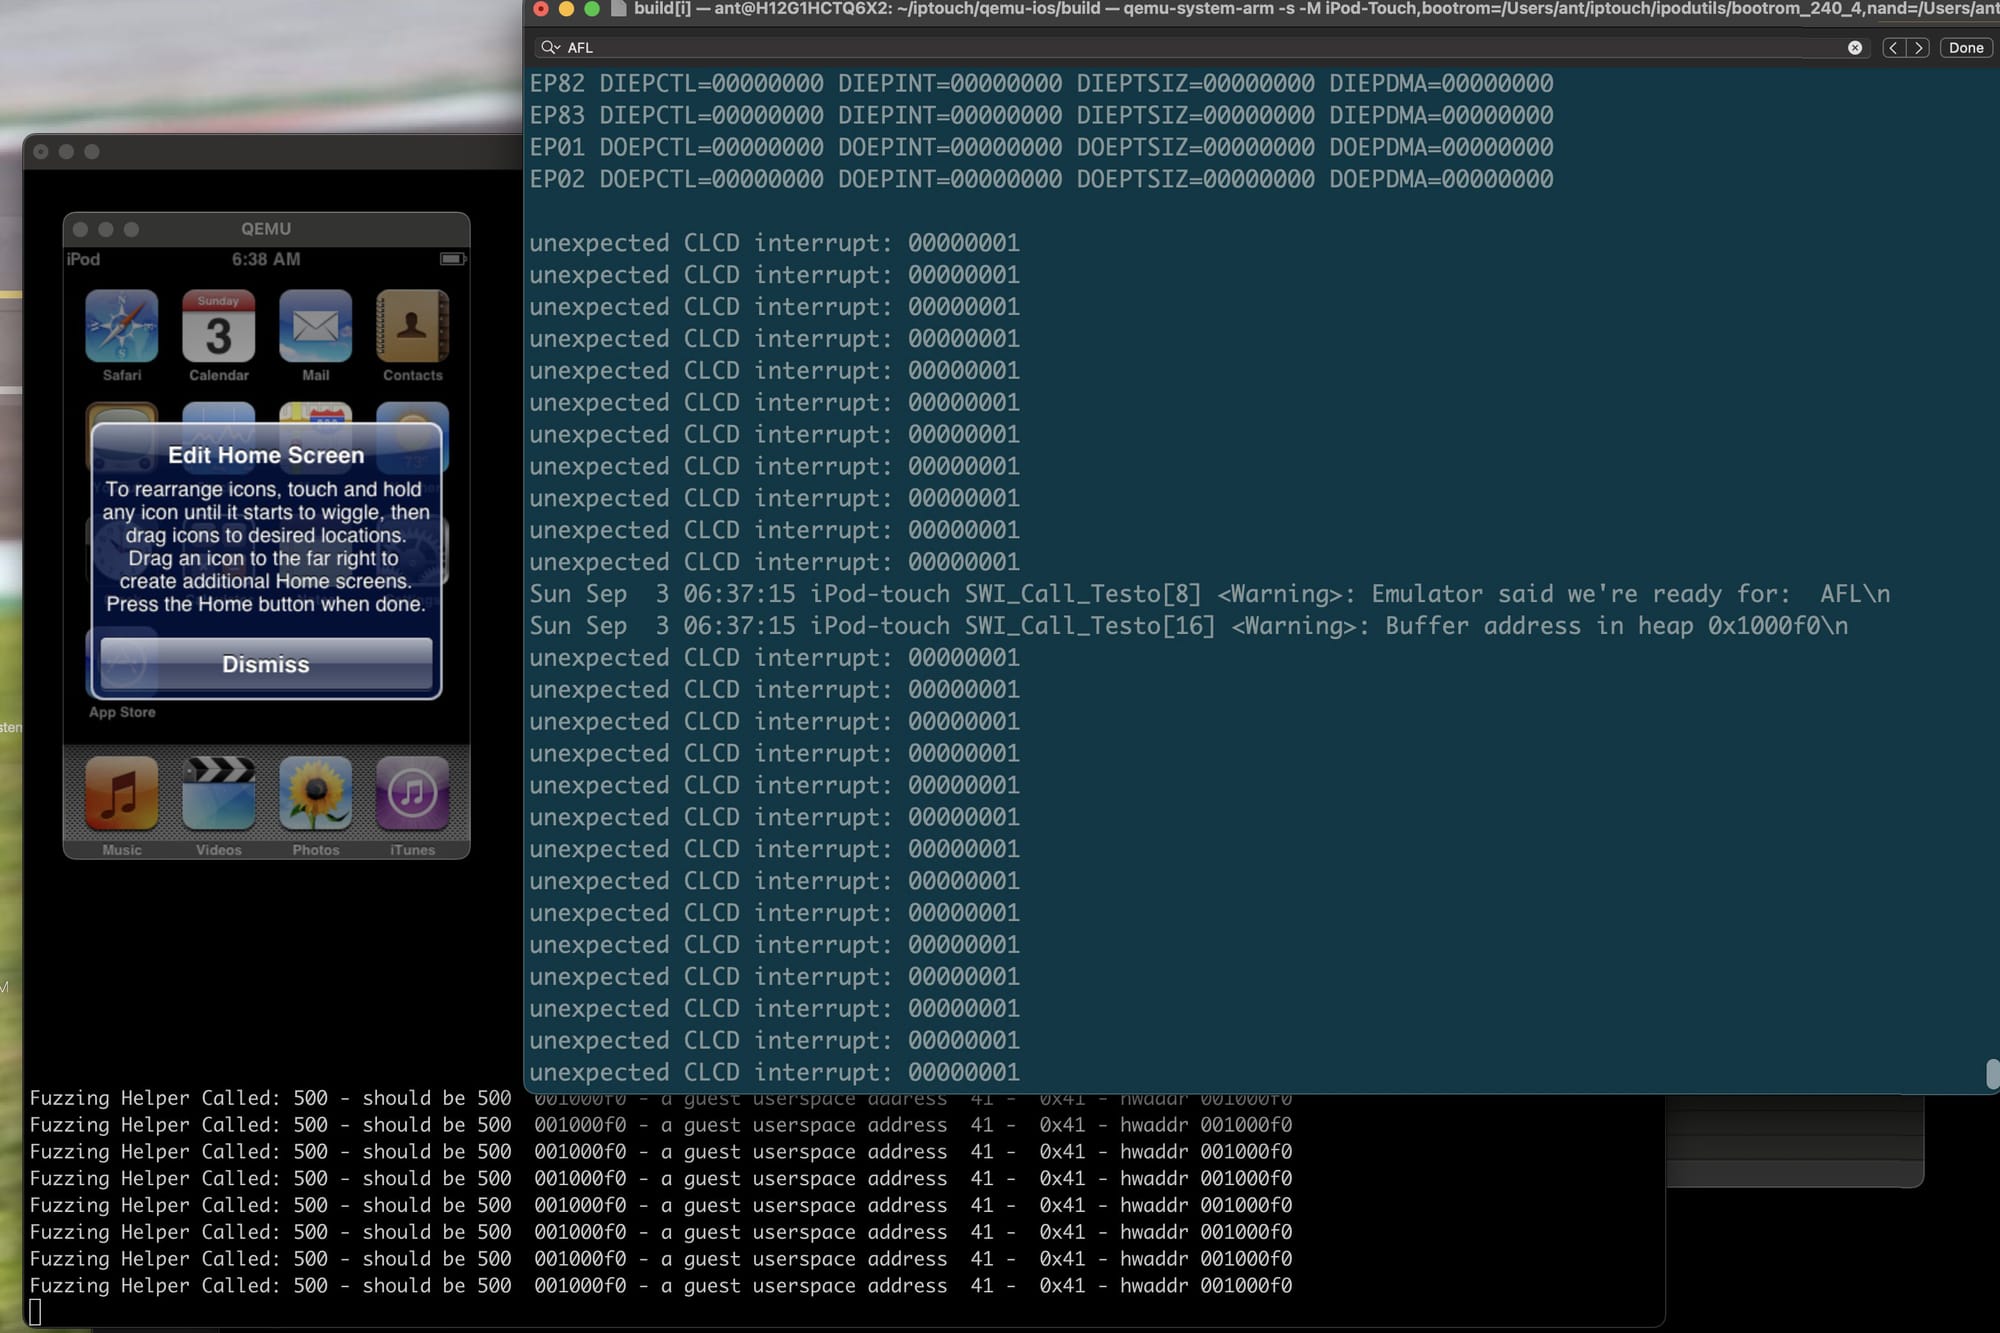Go to next search match

coord(1918,48)
